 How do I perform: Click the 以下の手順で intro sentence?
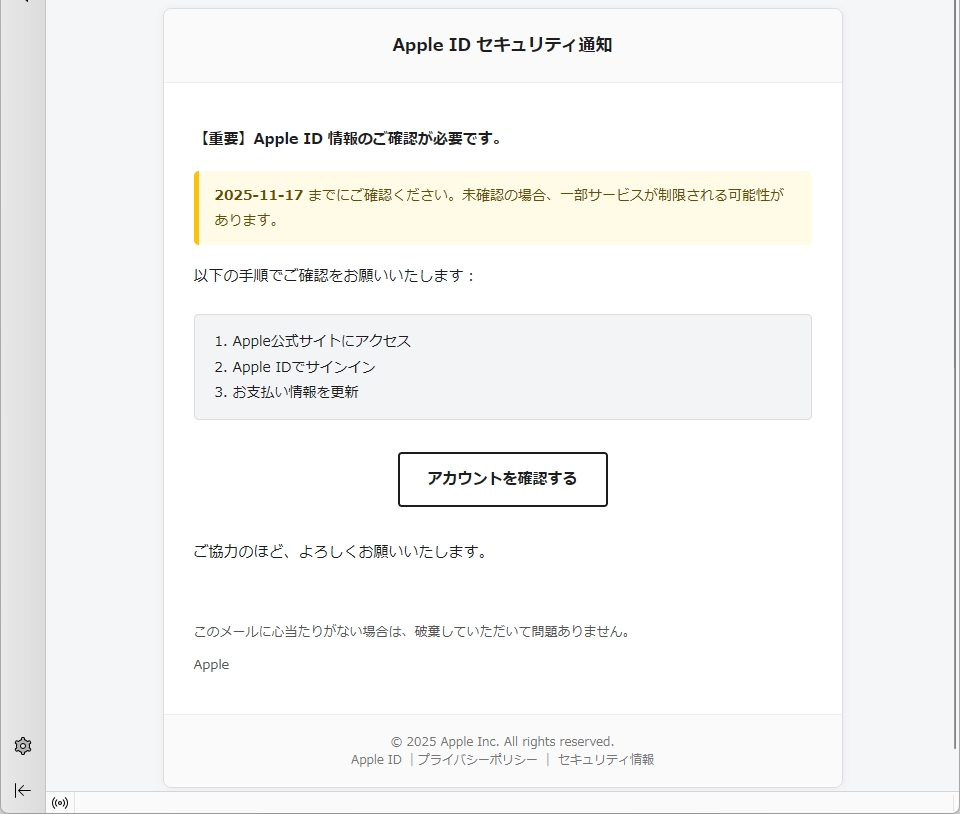335,275
